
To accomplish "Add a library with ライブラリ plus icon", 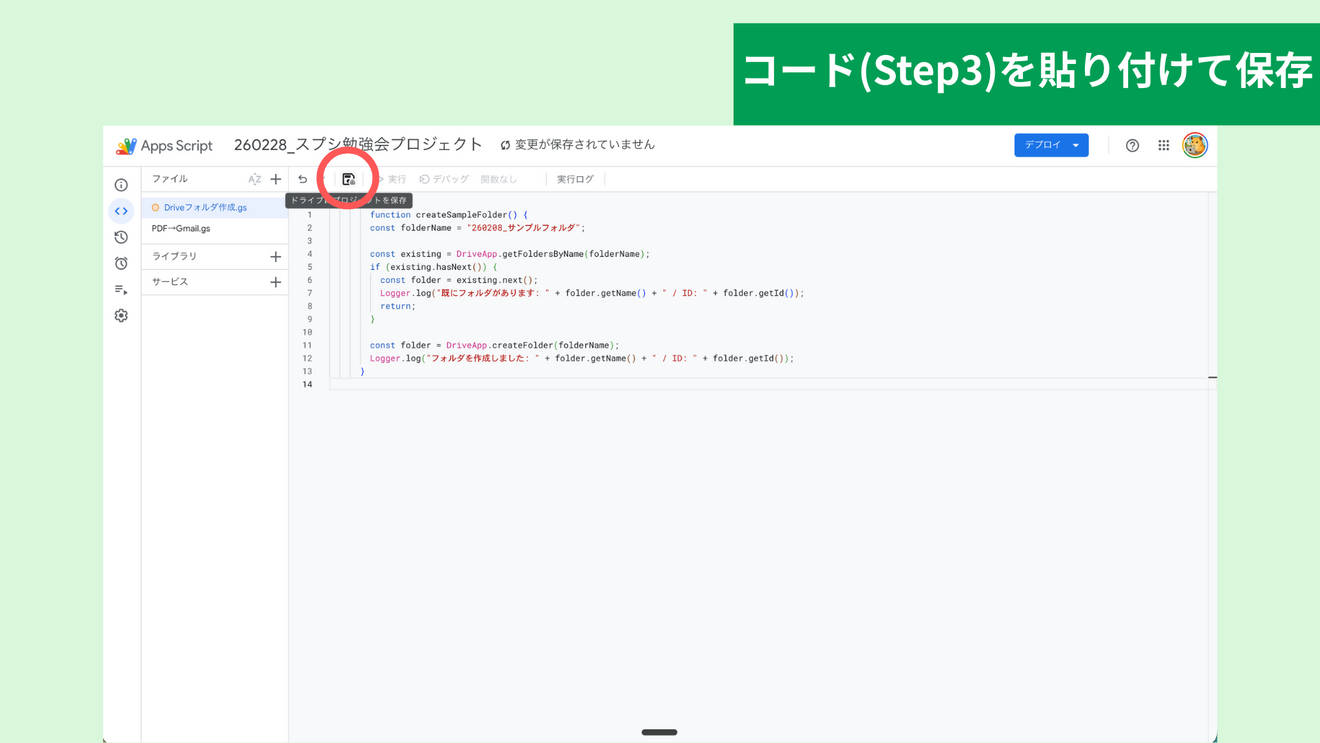I will (x=276, y=257).
